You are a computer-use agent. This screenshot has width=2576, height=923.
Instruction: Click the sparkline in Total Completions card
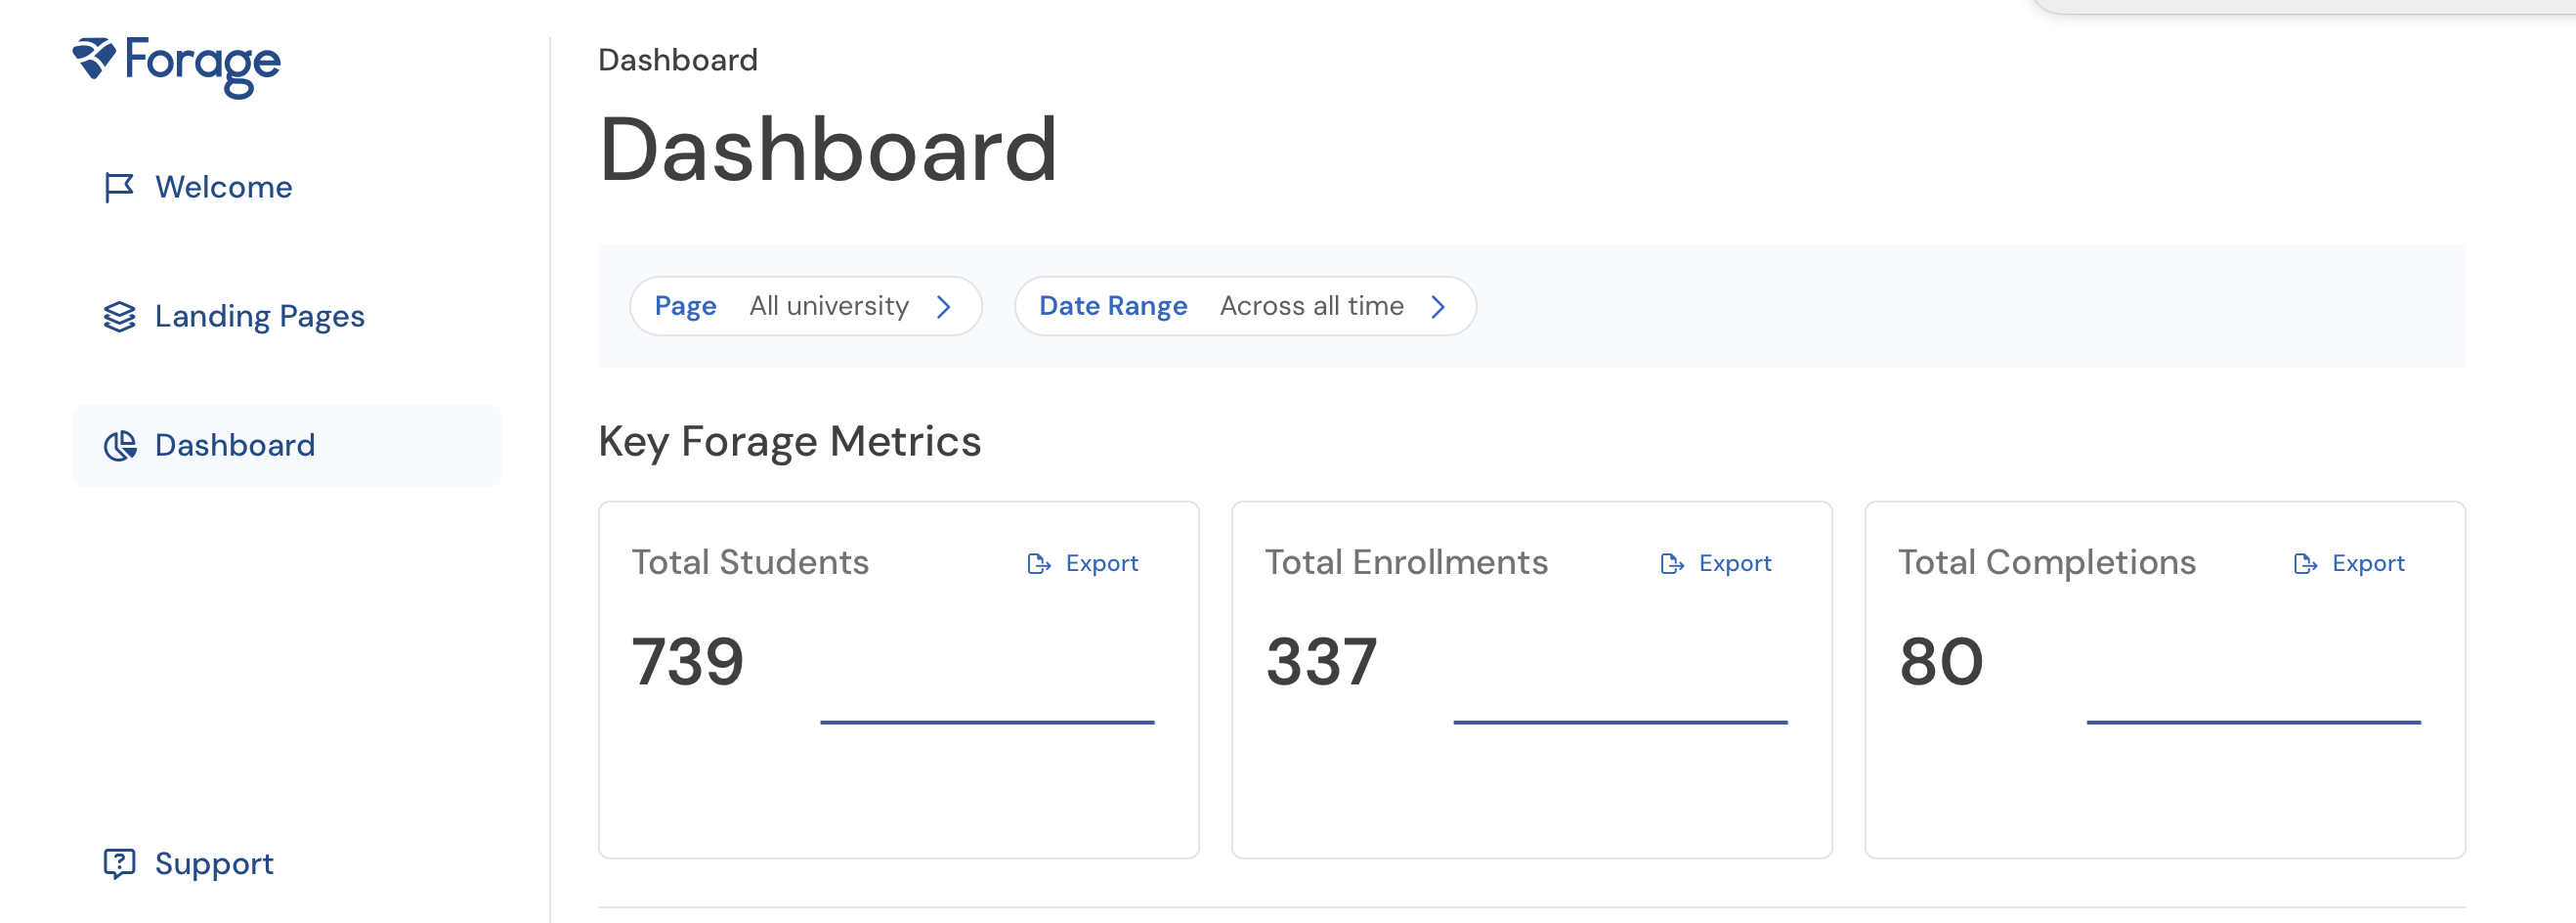(x=2253, y=721)
